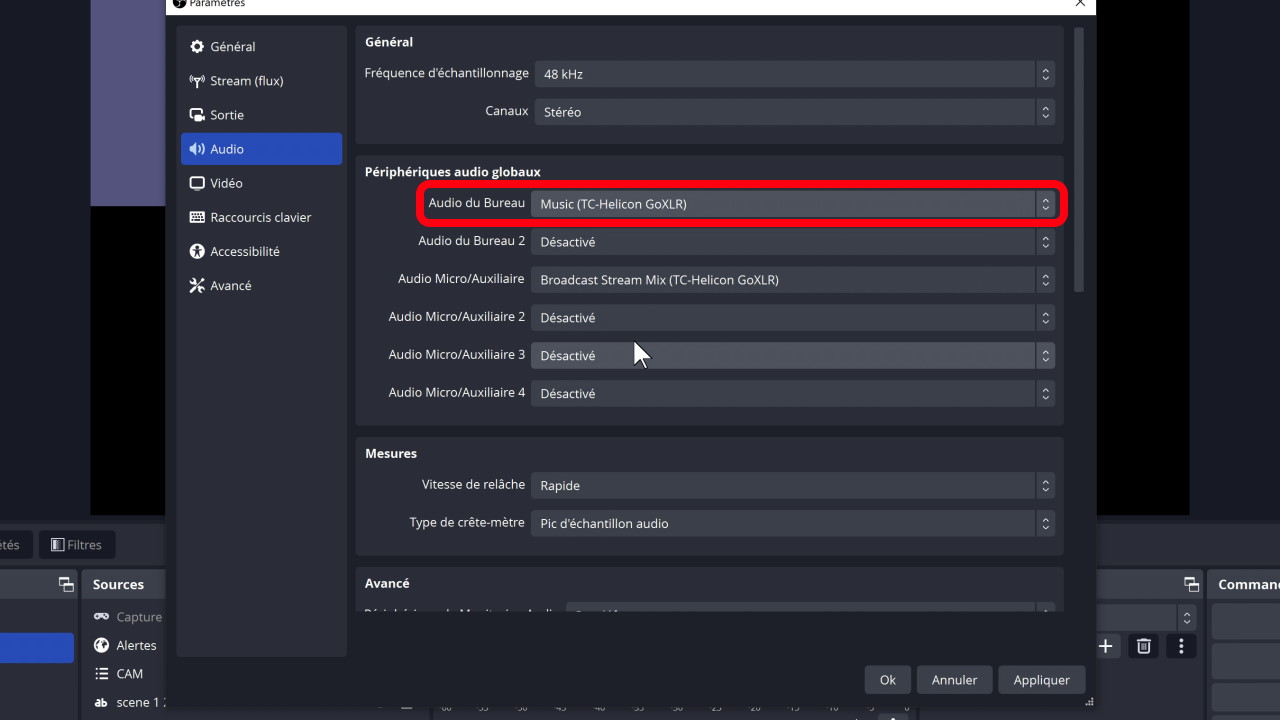Viewport: 1280px width, 720px height.
Task: Click the Annuler button
Action: pos(954,680)
